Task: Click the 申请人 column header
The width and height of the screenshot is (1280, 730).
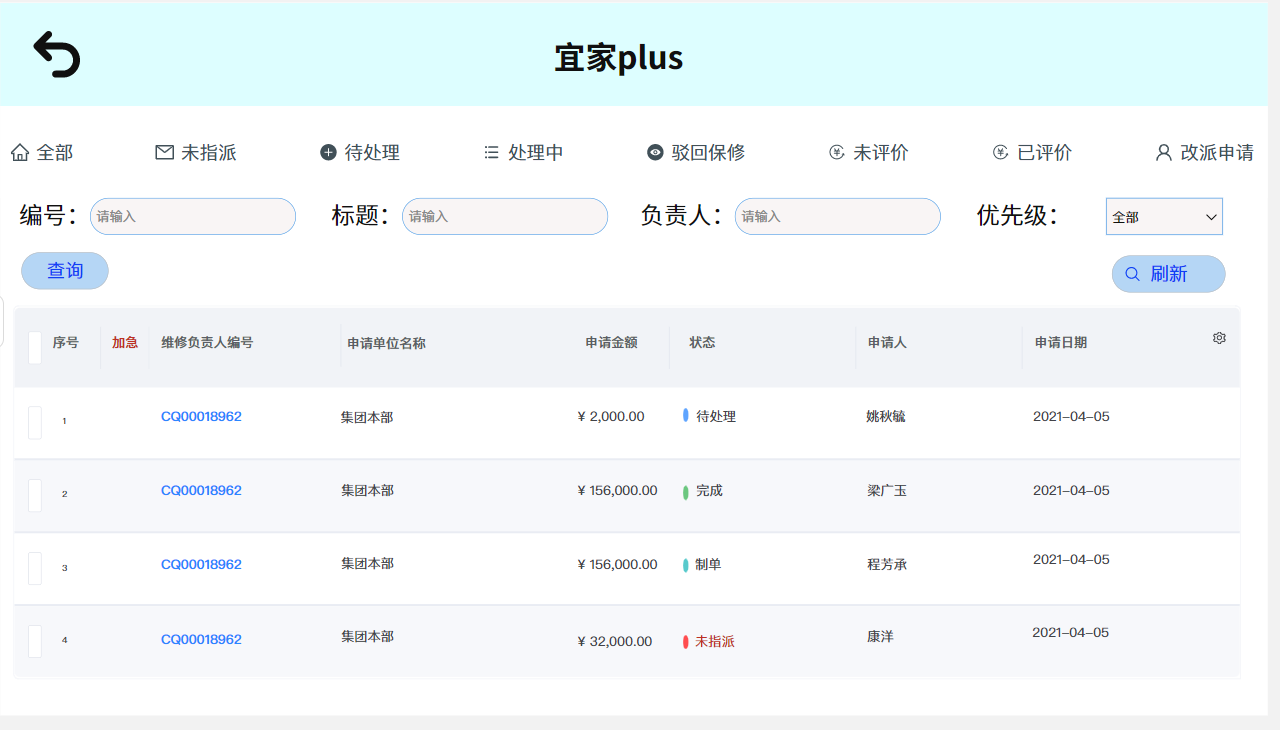Action: point(887,342)
